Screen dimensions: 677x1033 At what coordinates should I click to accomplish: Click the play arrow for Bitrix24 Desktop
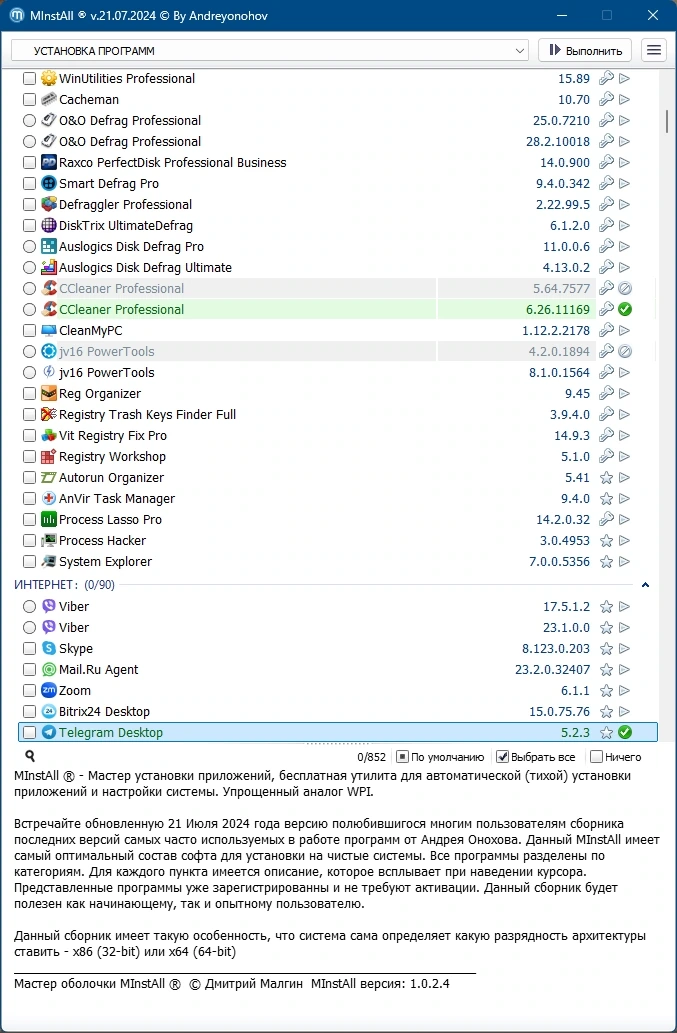point(624,712)
